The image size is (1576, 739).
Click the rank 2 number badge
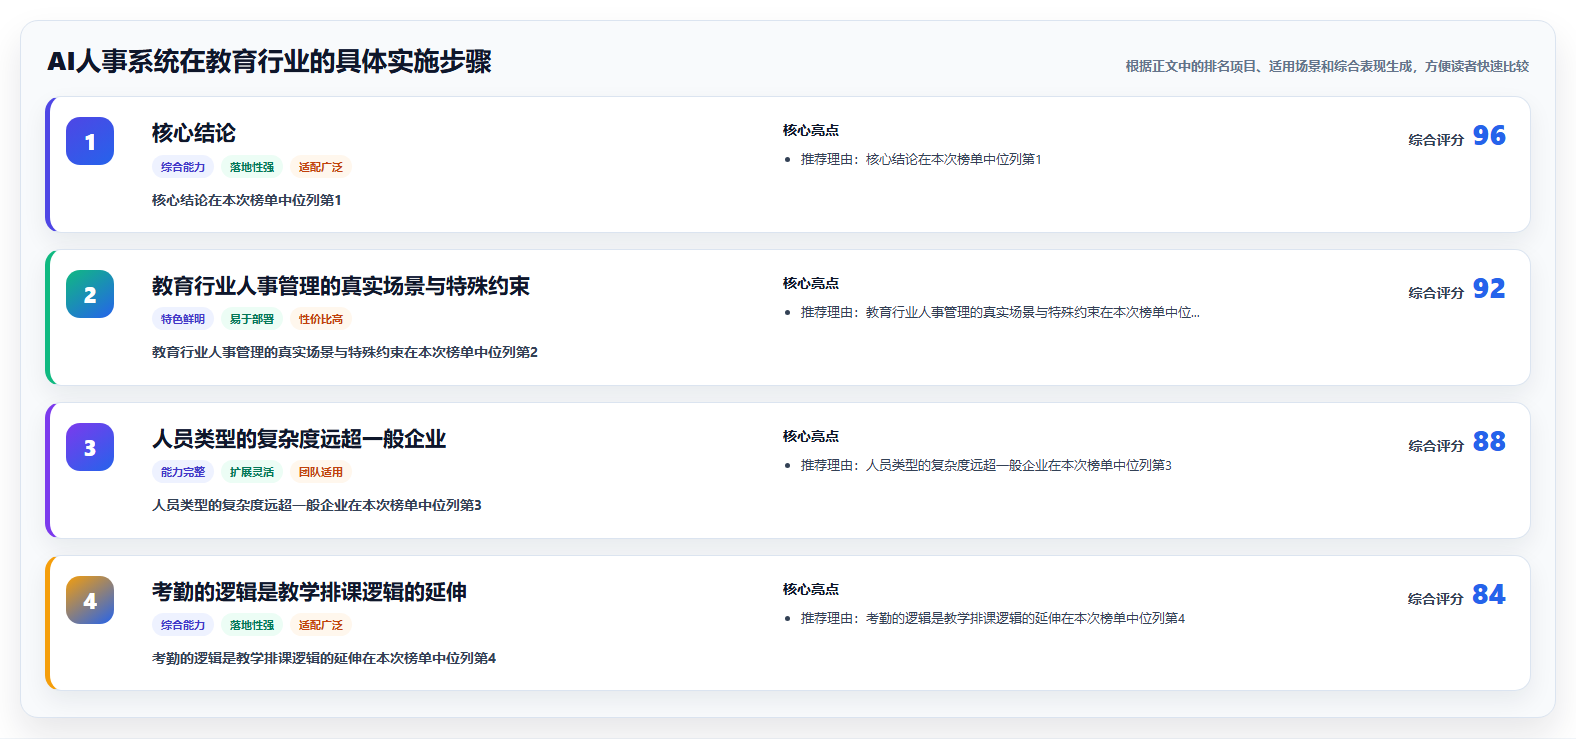[x=90, y=294]
